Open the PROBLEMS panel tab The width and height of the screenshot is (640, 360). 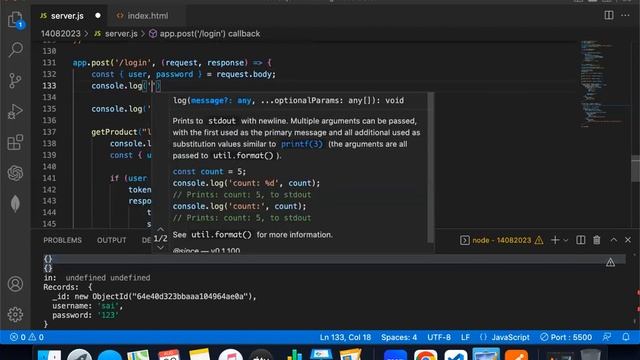coord(62,240)
